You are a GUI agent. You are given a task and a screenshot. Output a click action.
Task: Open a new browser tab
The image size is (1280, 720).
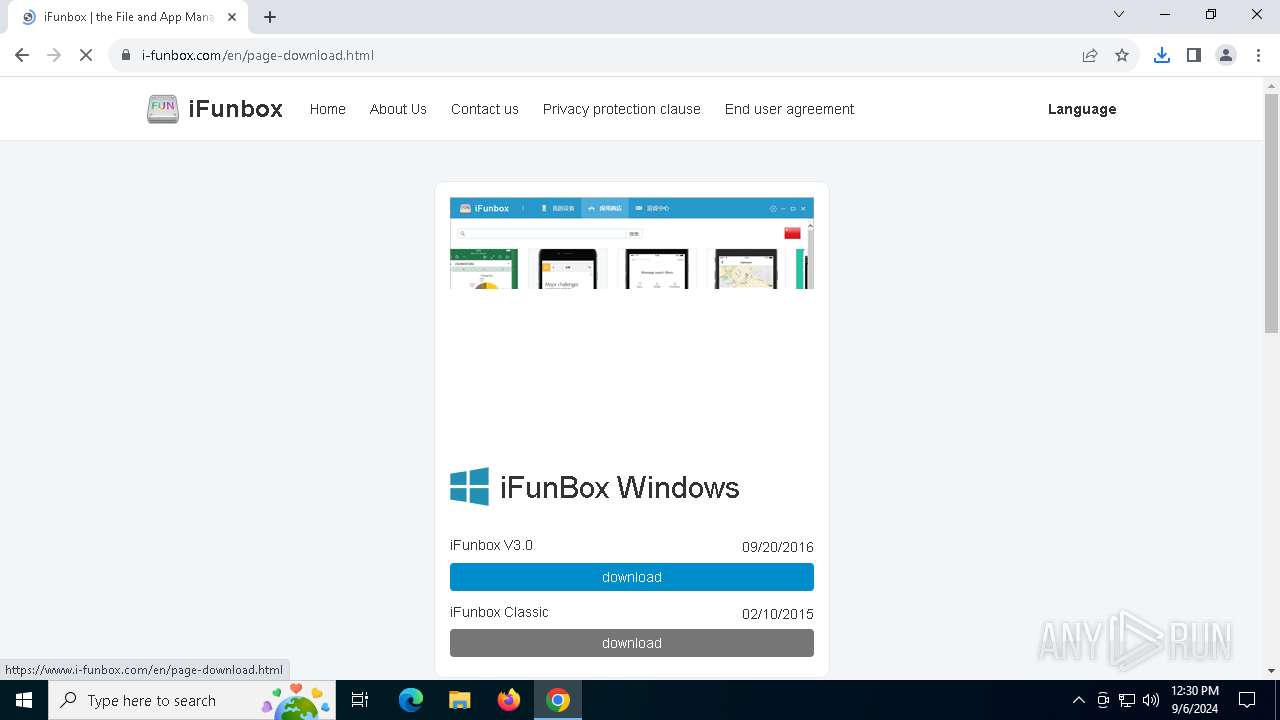point(270,17)
